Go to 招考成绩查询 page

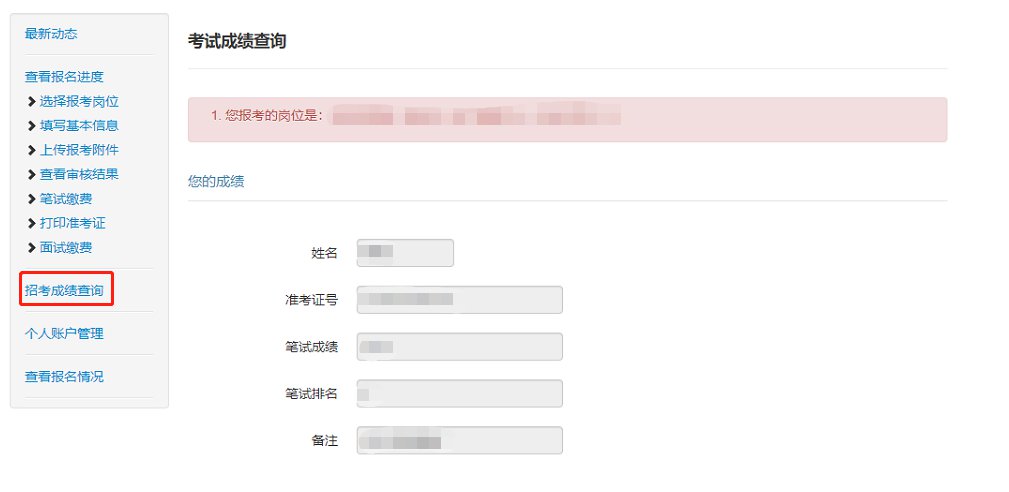coord(64,291)
